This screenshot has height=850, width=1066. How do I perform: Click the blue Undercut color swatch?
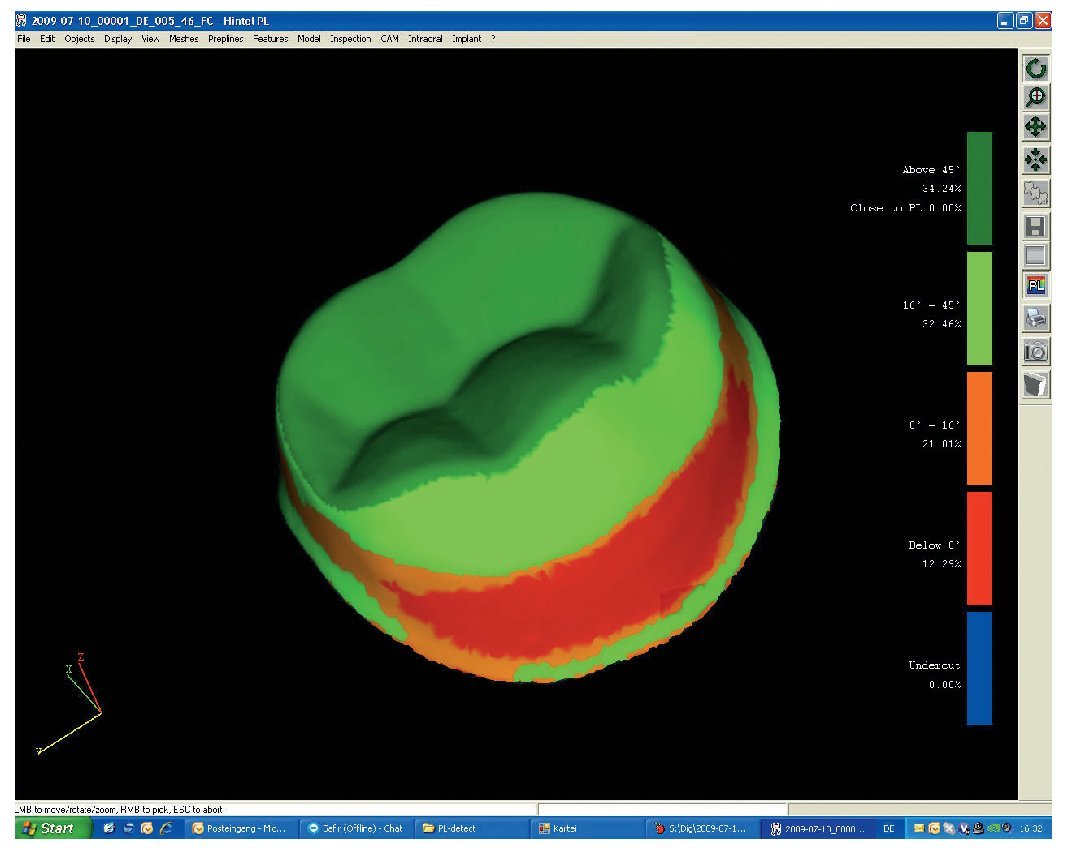979,667
